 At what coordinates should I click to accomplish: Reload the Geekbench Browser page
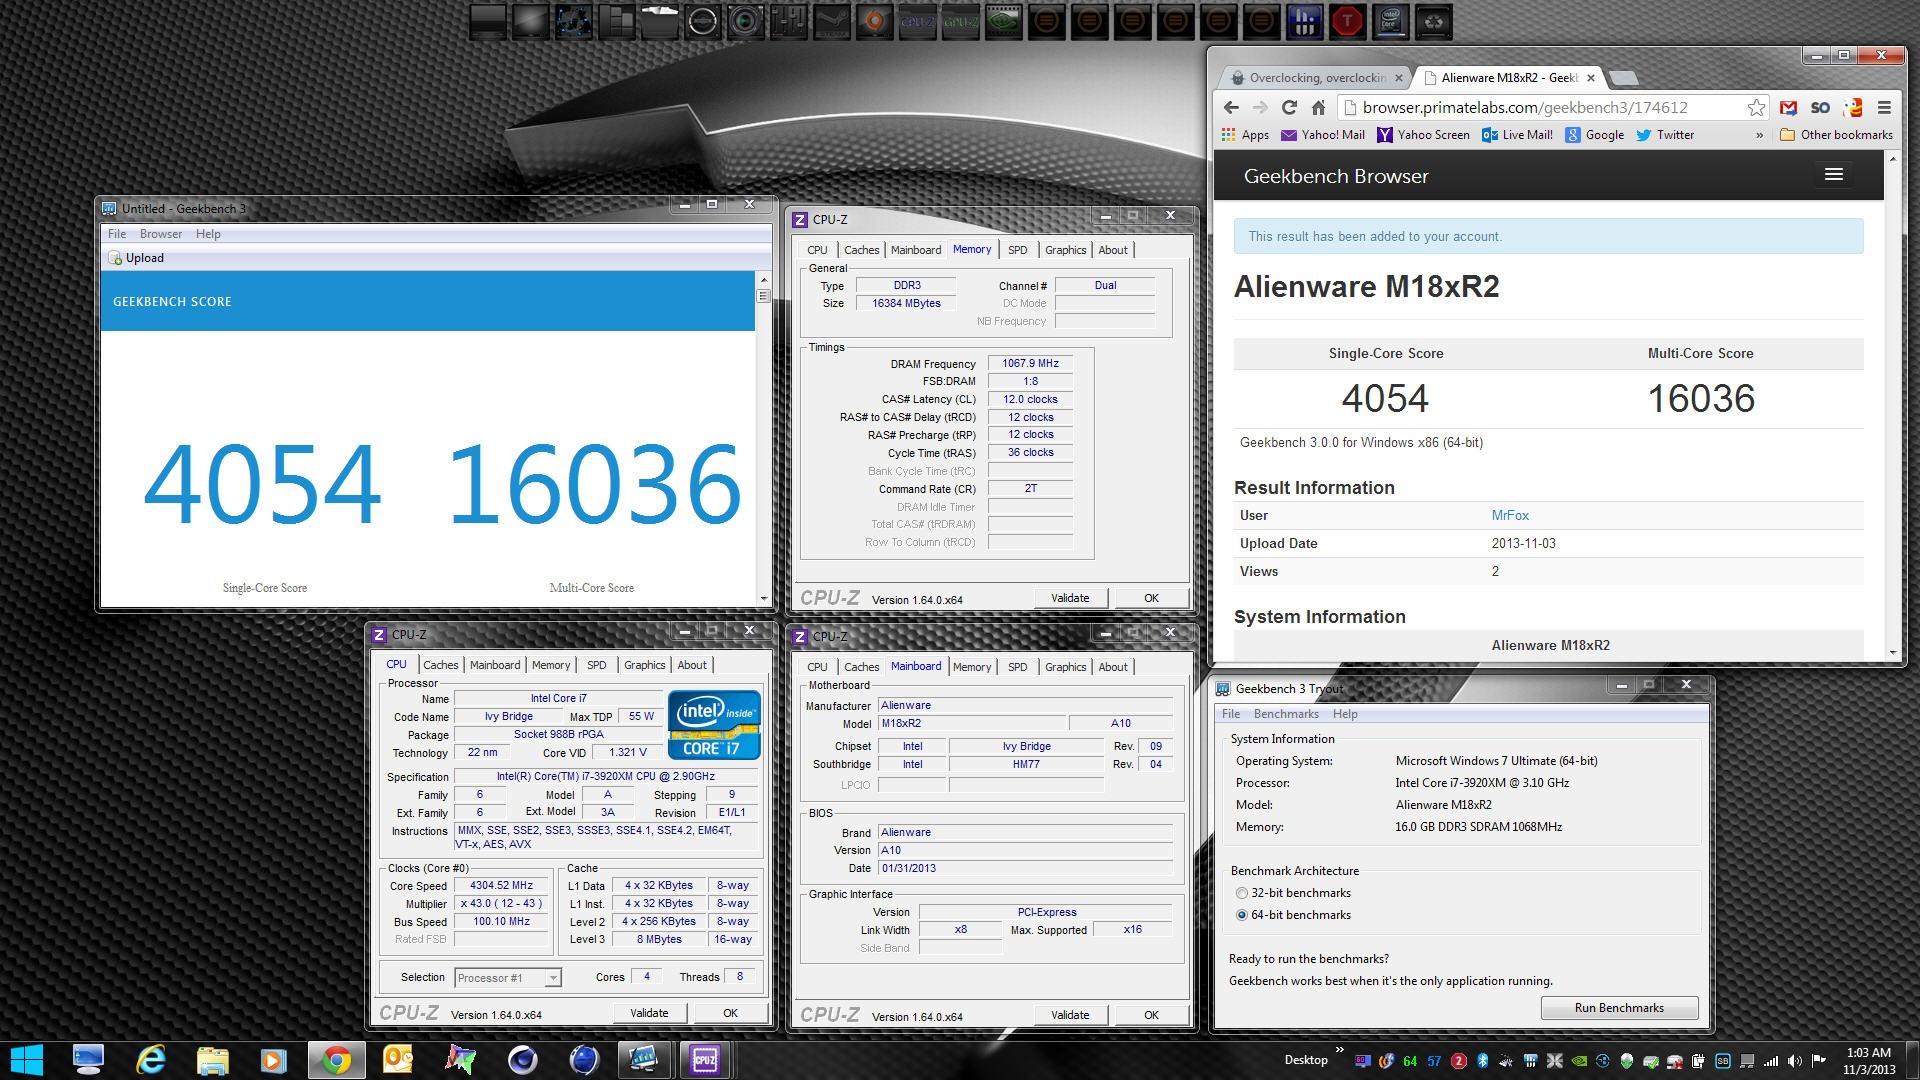(1289, 107)
